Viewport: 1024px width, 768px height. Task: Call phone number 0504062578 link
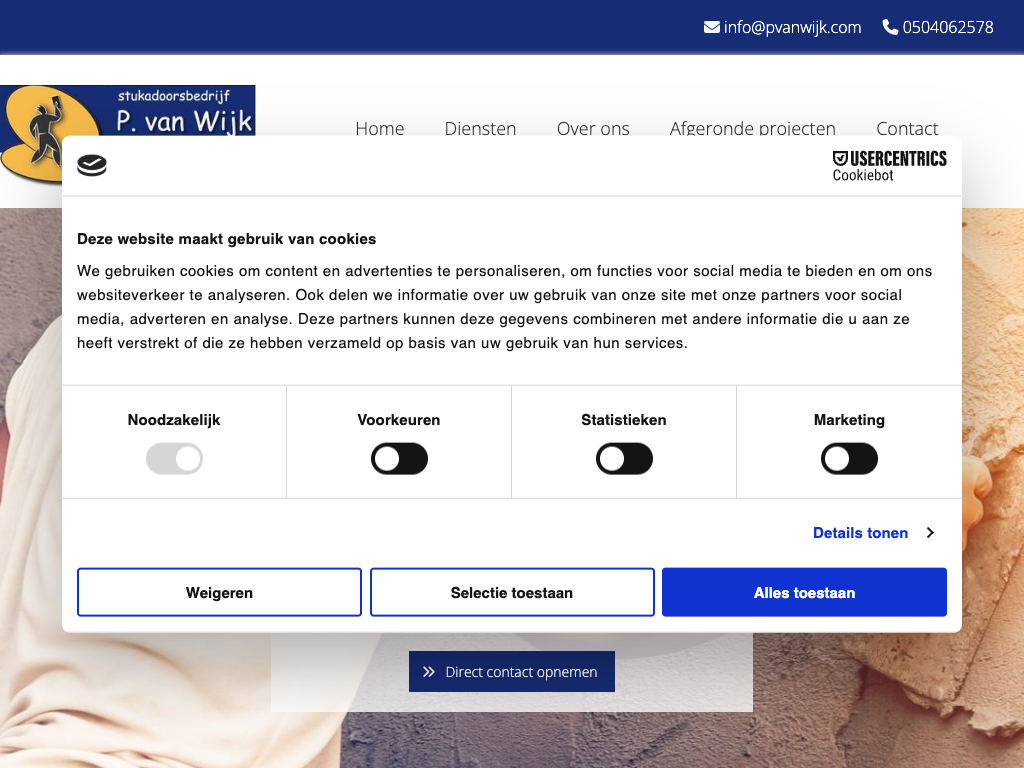[x=948, y=27]
